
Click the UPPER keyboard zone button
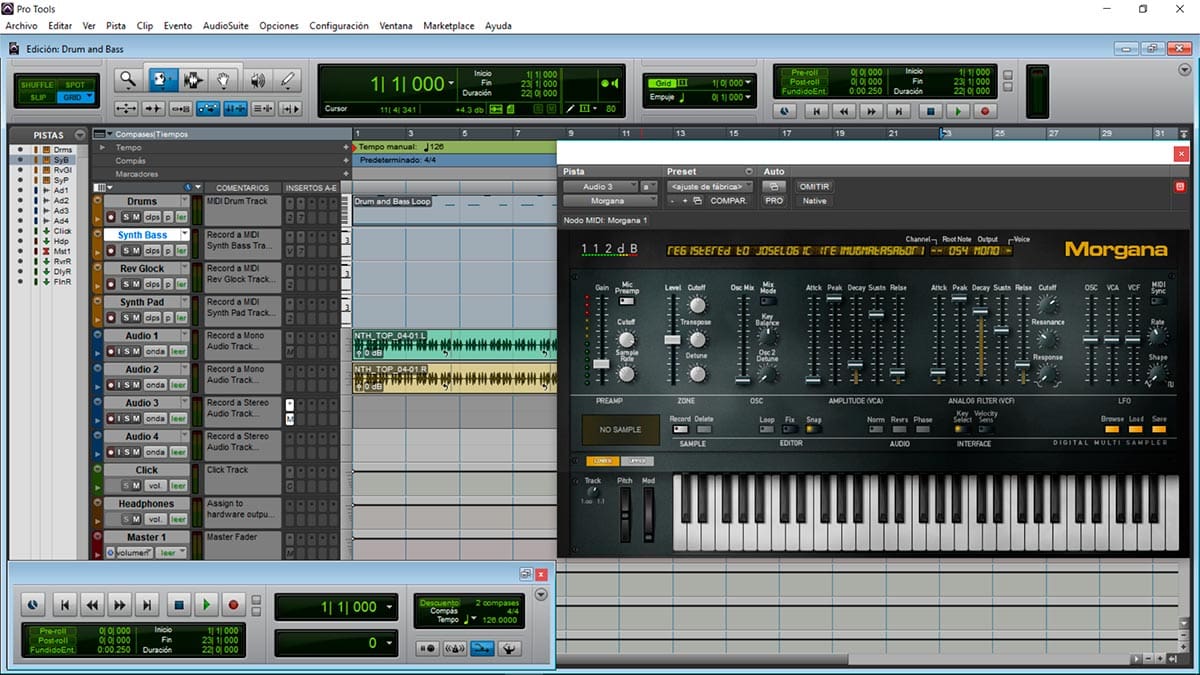click(637, 461)
